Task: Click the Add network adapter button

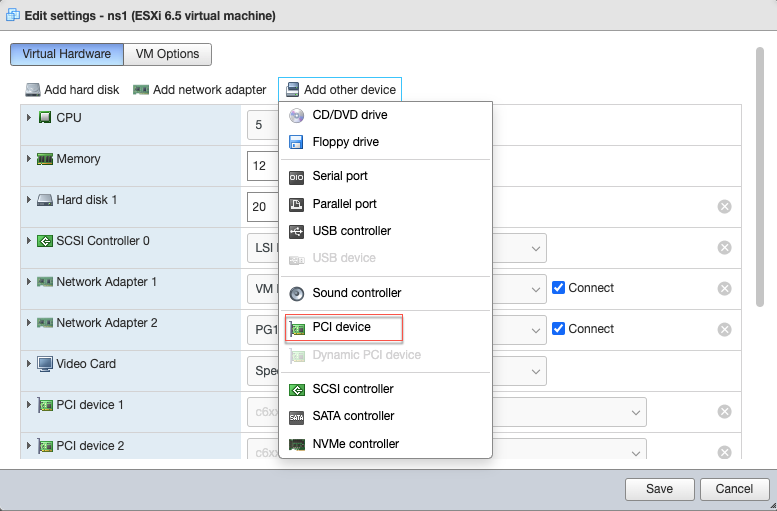Action: click(200, 90)
